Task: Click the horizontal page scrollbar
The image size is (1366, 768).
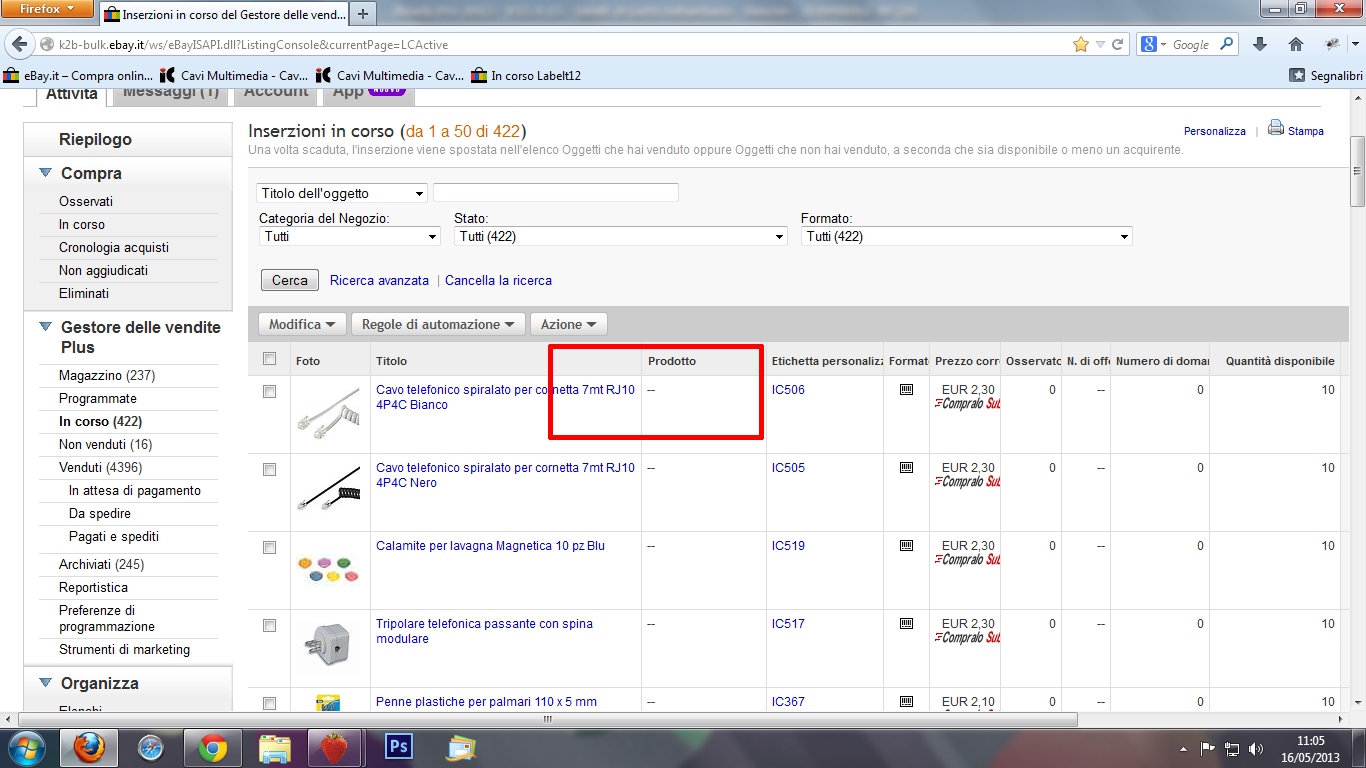Action: (x=548, y=719)
